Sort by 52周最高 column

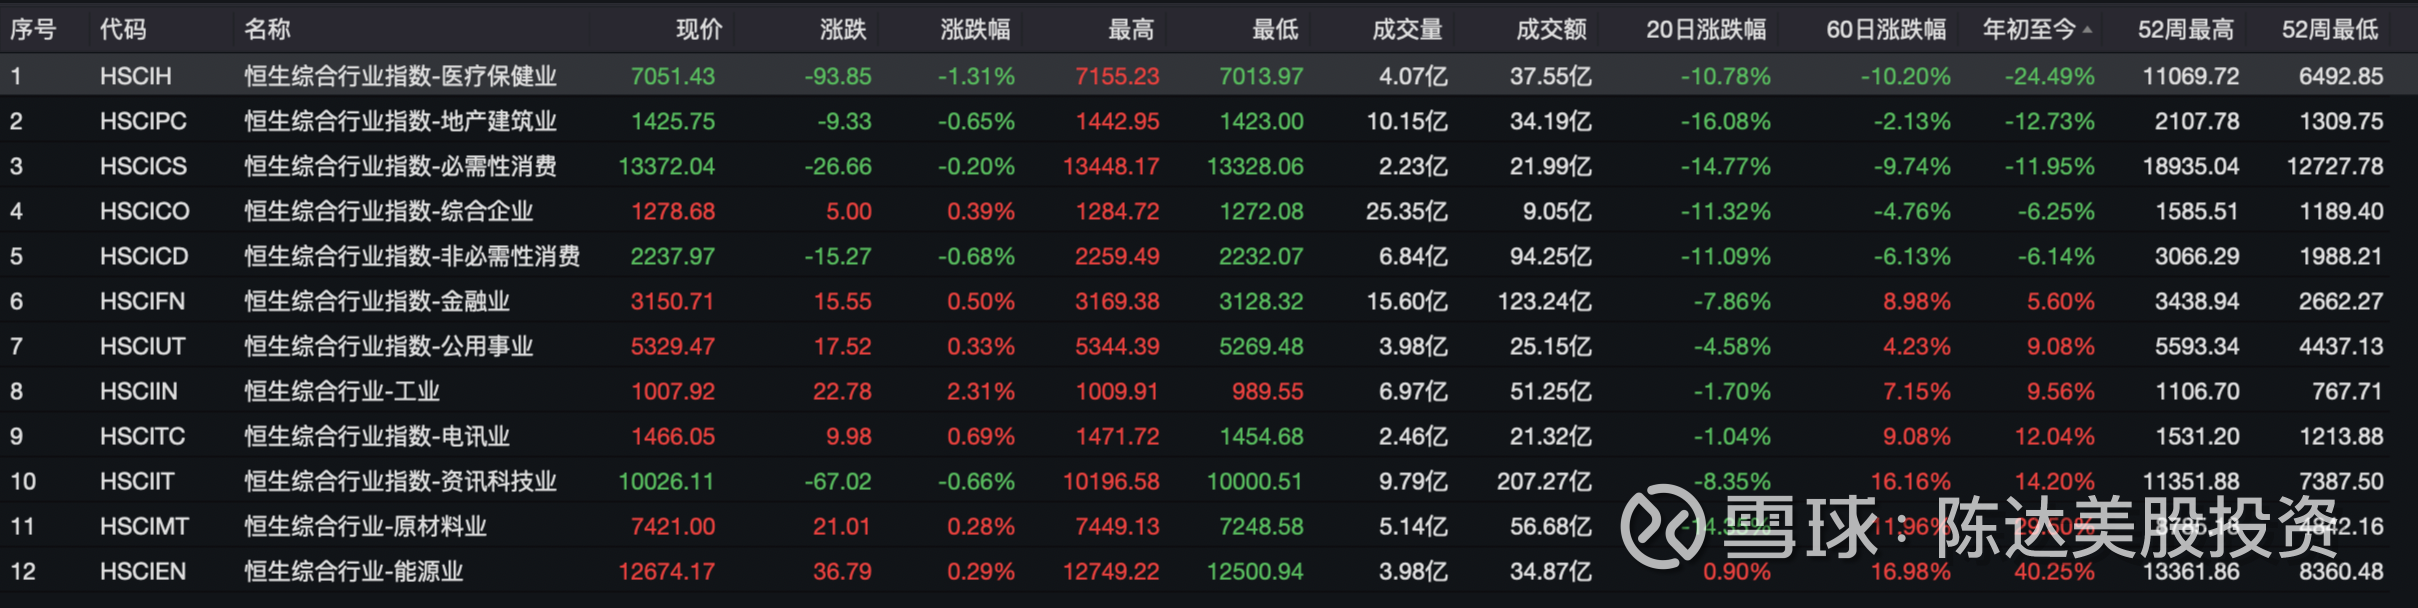[2185, 30]
